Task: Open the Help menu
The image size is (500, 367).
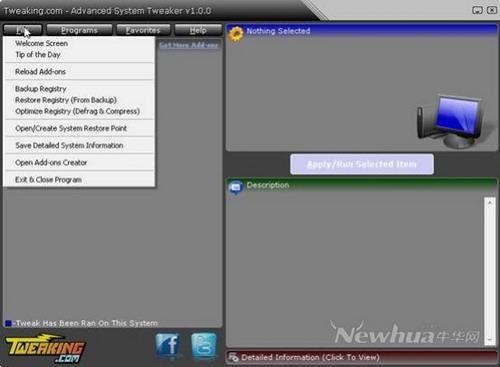Action: [198, 30]
